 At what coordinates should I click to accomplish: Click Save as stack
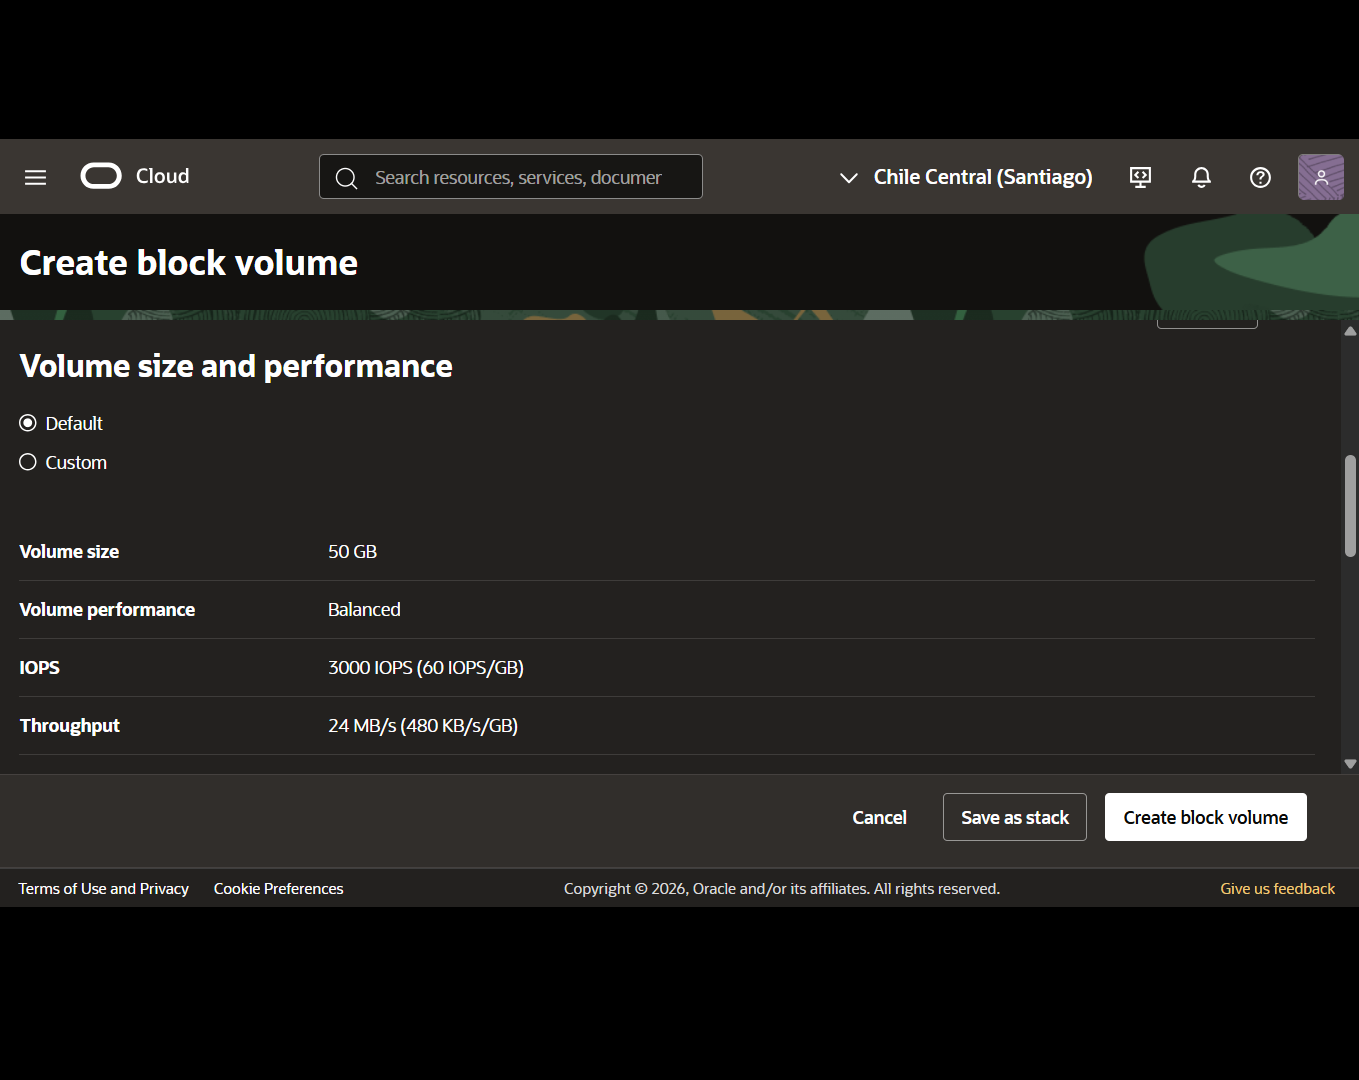1014,817
